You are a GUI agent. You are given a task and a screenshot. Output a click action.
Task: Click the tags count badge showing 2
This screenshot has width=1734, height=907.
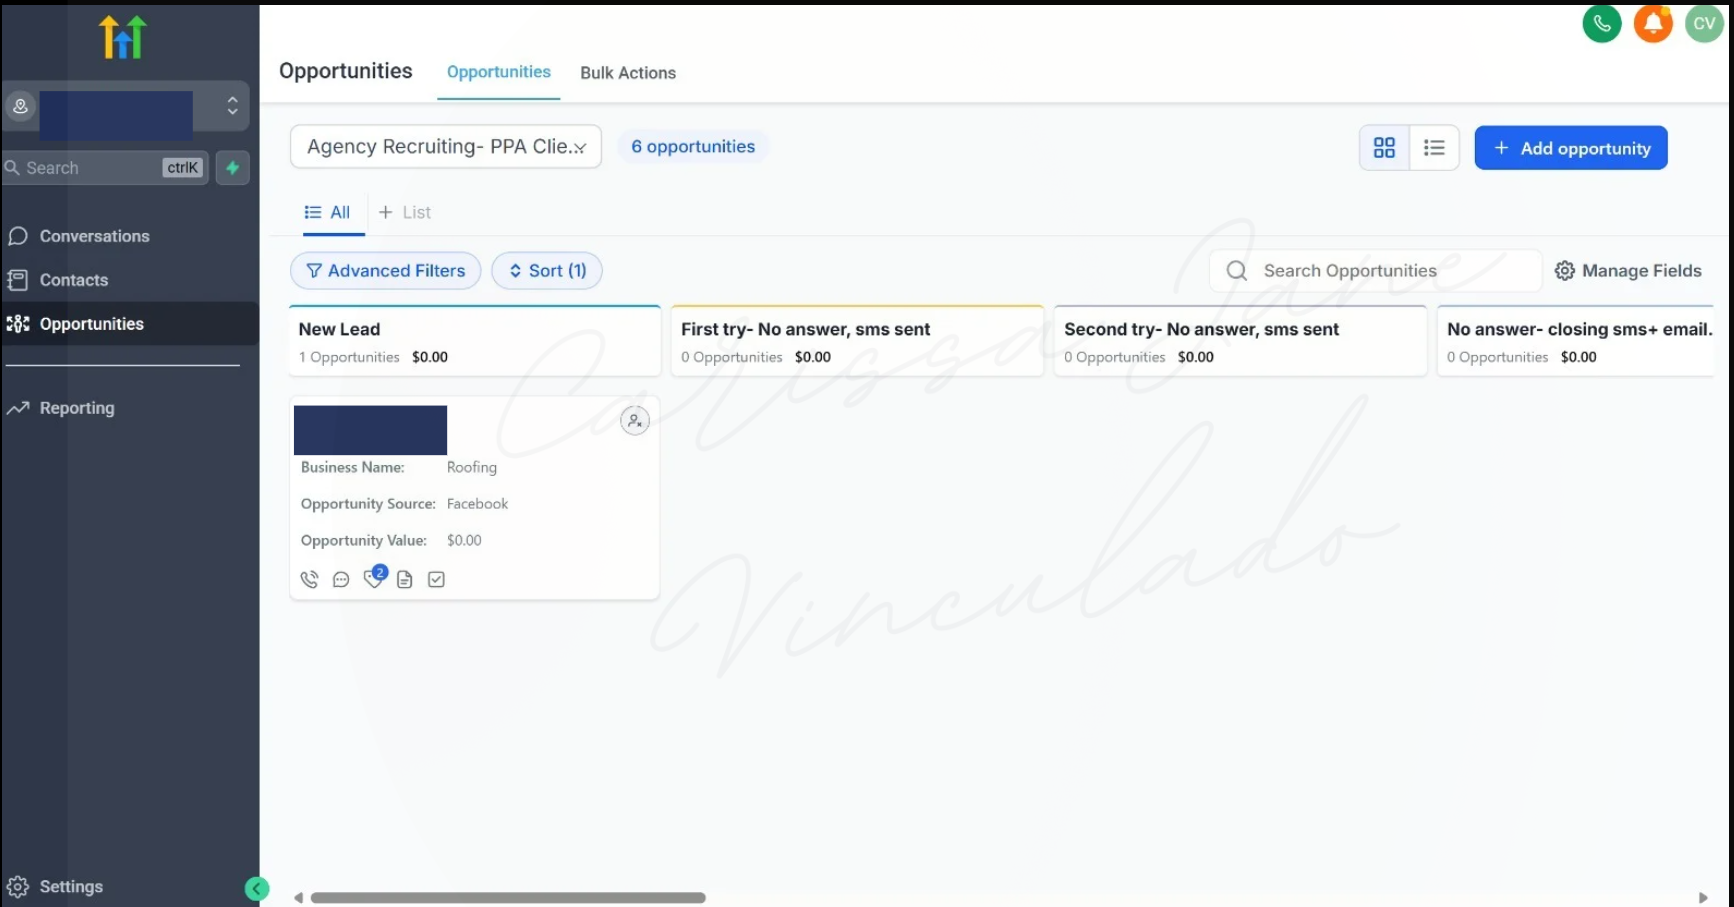pyautogui.click(x=380, y=572)
